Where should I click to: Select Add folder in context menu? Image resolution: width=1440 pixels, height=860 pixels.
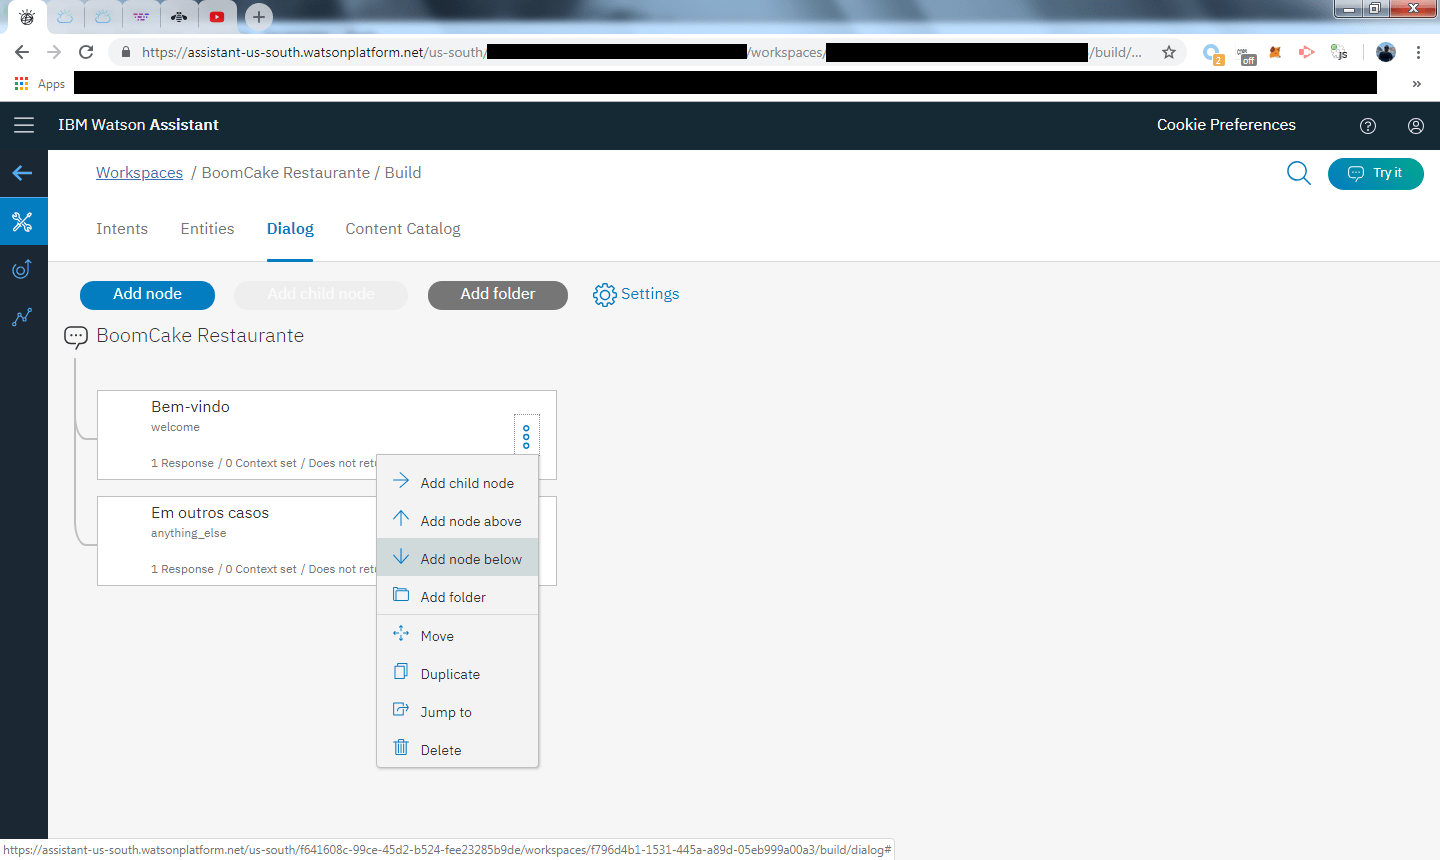click(458, 597)
